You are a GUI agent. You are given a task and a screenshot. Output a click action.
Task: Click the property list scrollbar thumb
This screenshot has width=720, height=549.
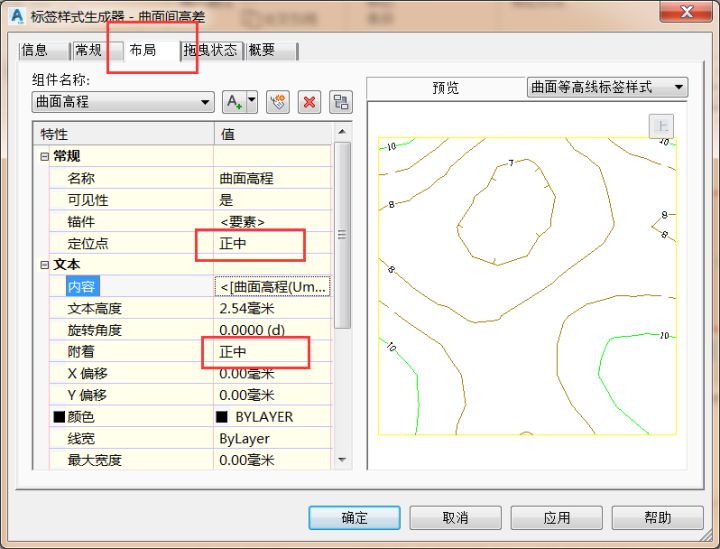pos(342,235)
